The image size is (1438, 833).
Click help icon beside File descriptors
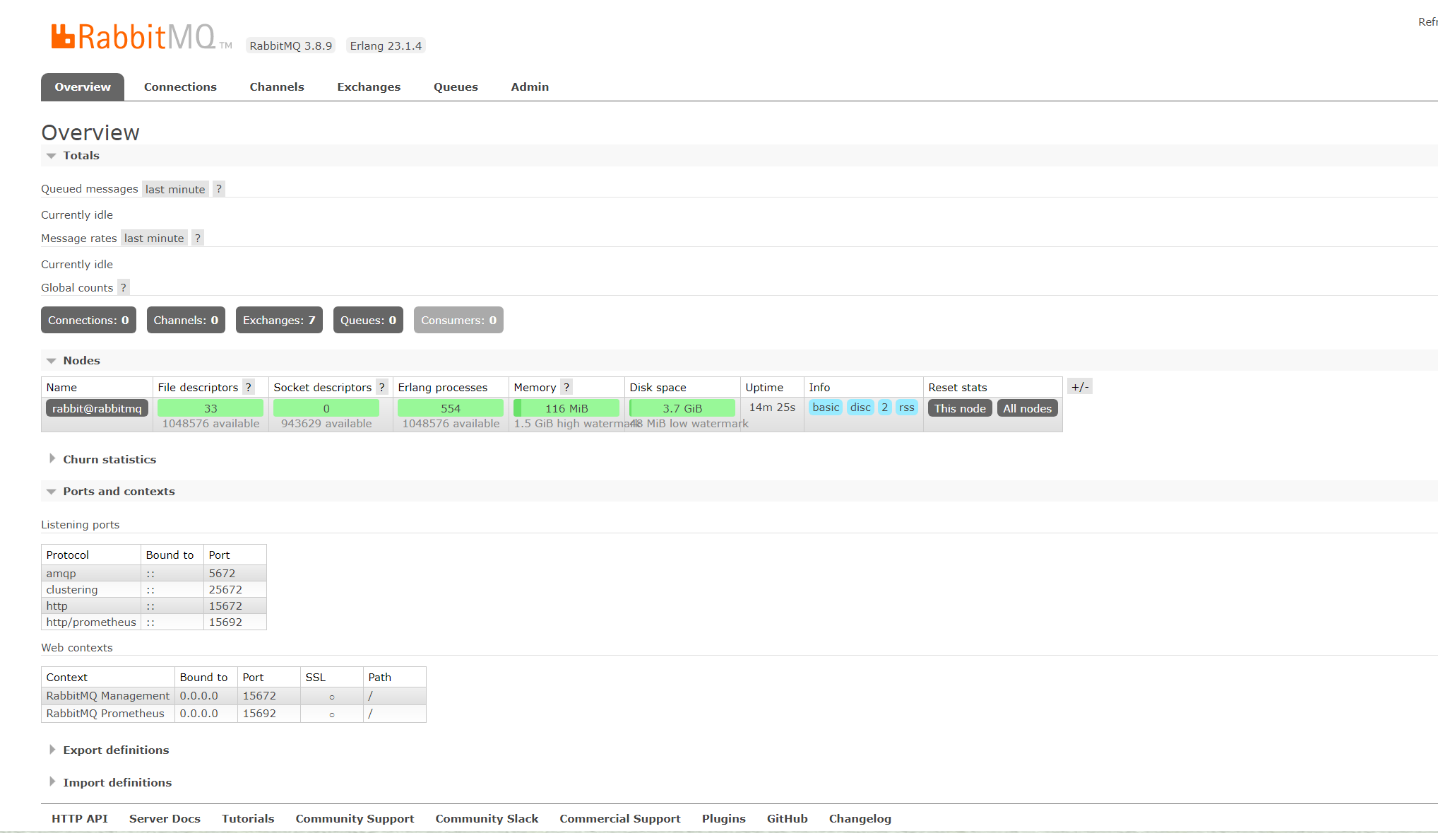point(248,387)
